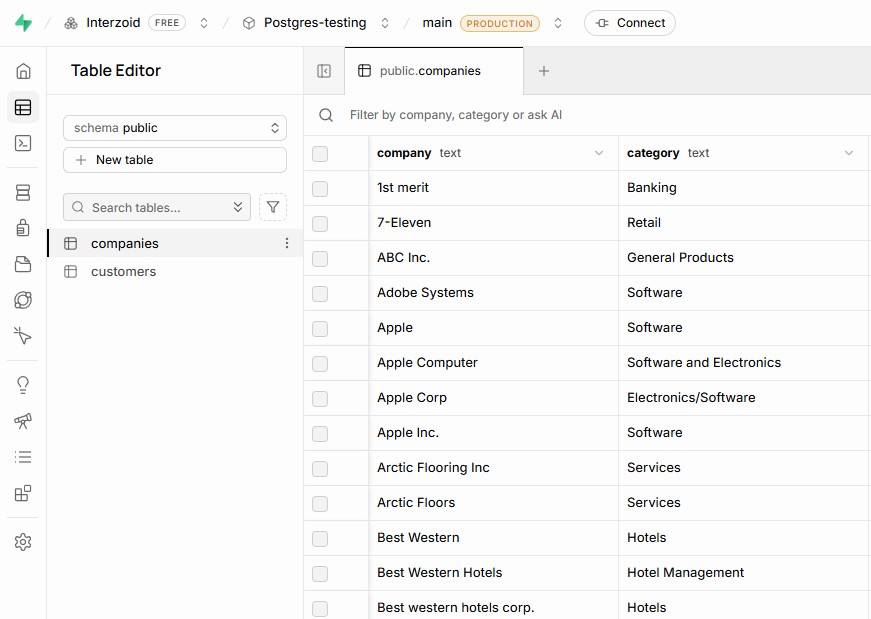This screenshot has height=619, width=871.
Task: Open the Advisors lightbulb sidebar icon
Action: [x=23, y=385]
